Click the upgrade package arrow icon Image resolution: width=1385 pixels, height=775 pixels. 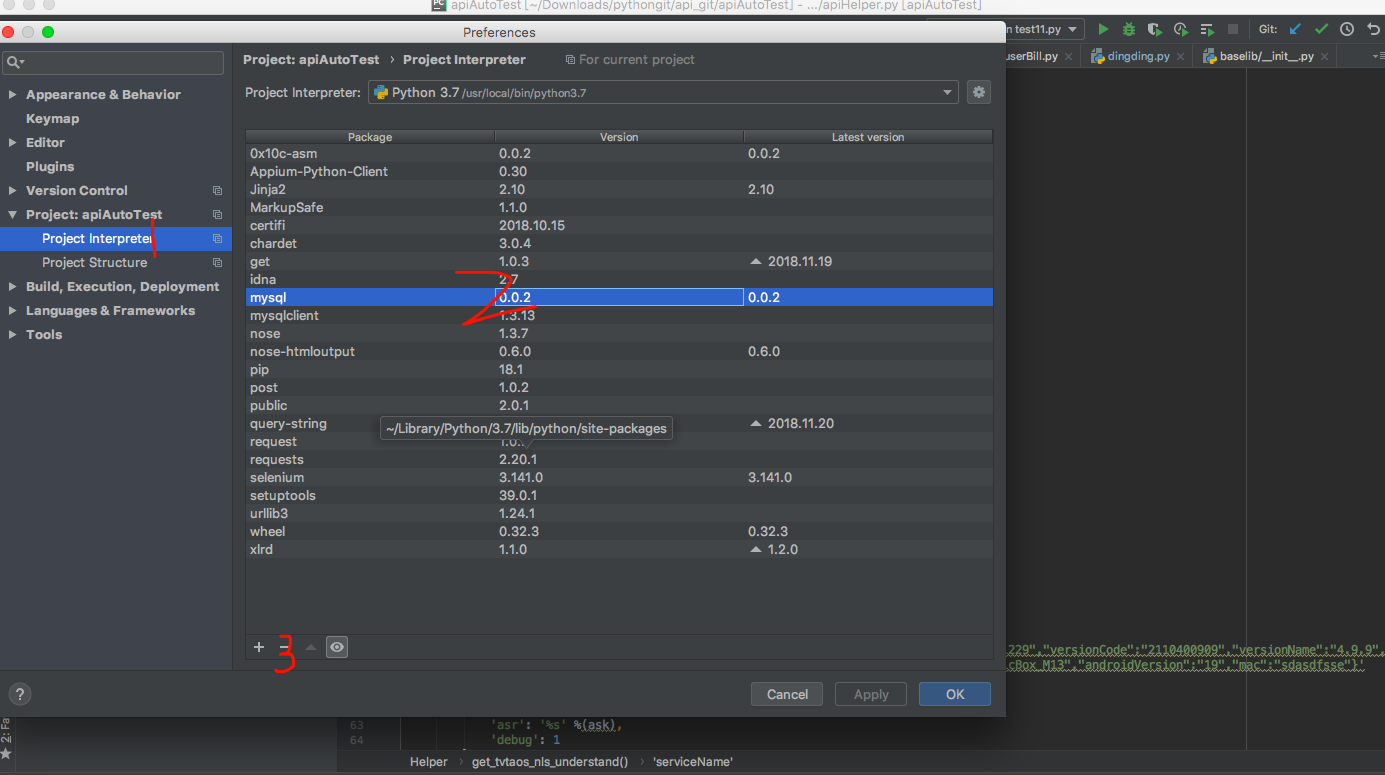tap(311, 647)
